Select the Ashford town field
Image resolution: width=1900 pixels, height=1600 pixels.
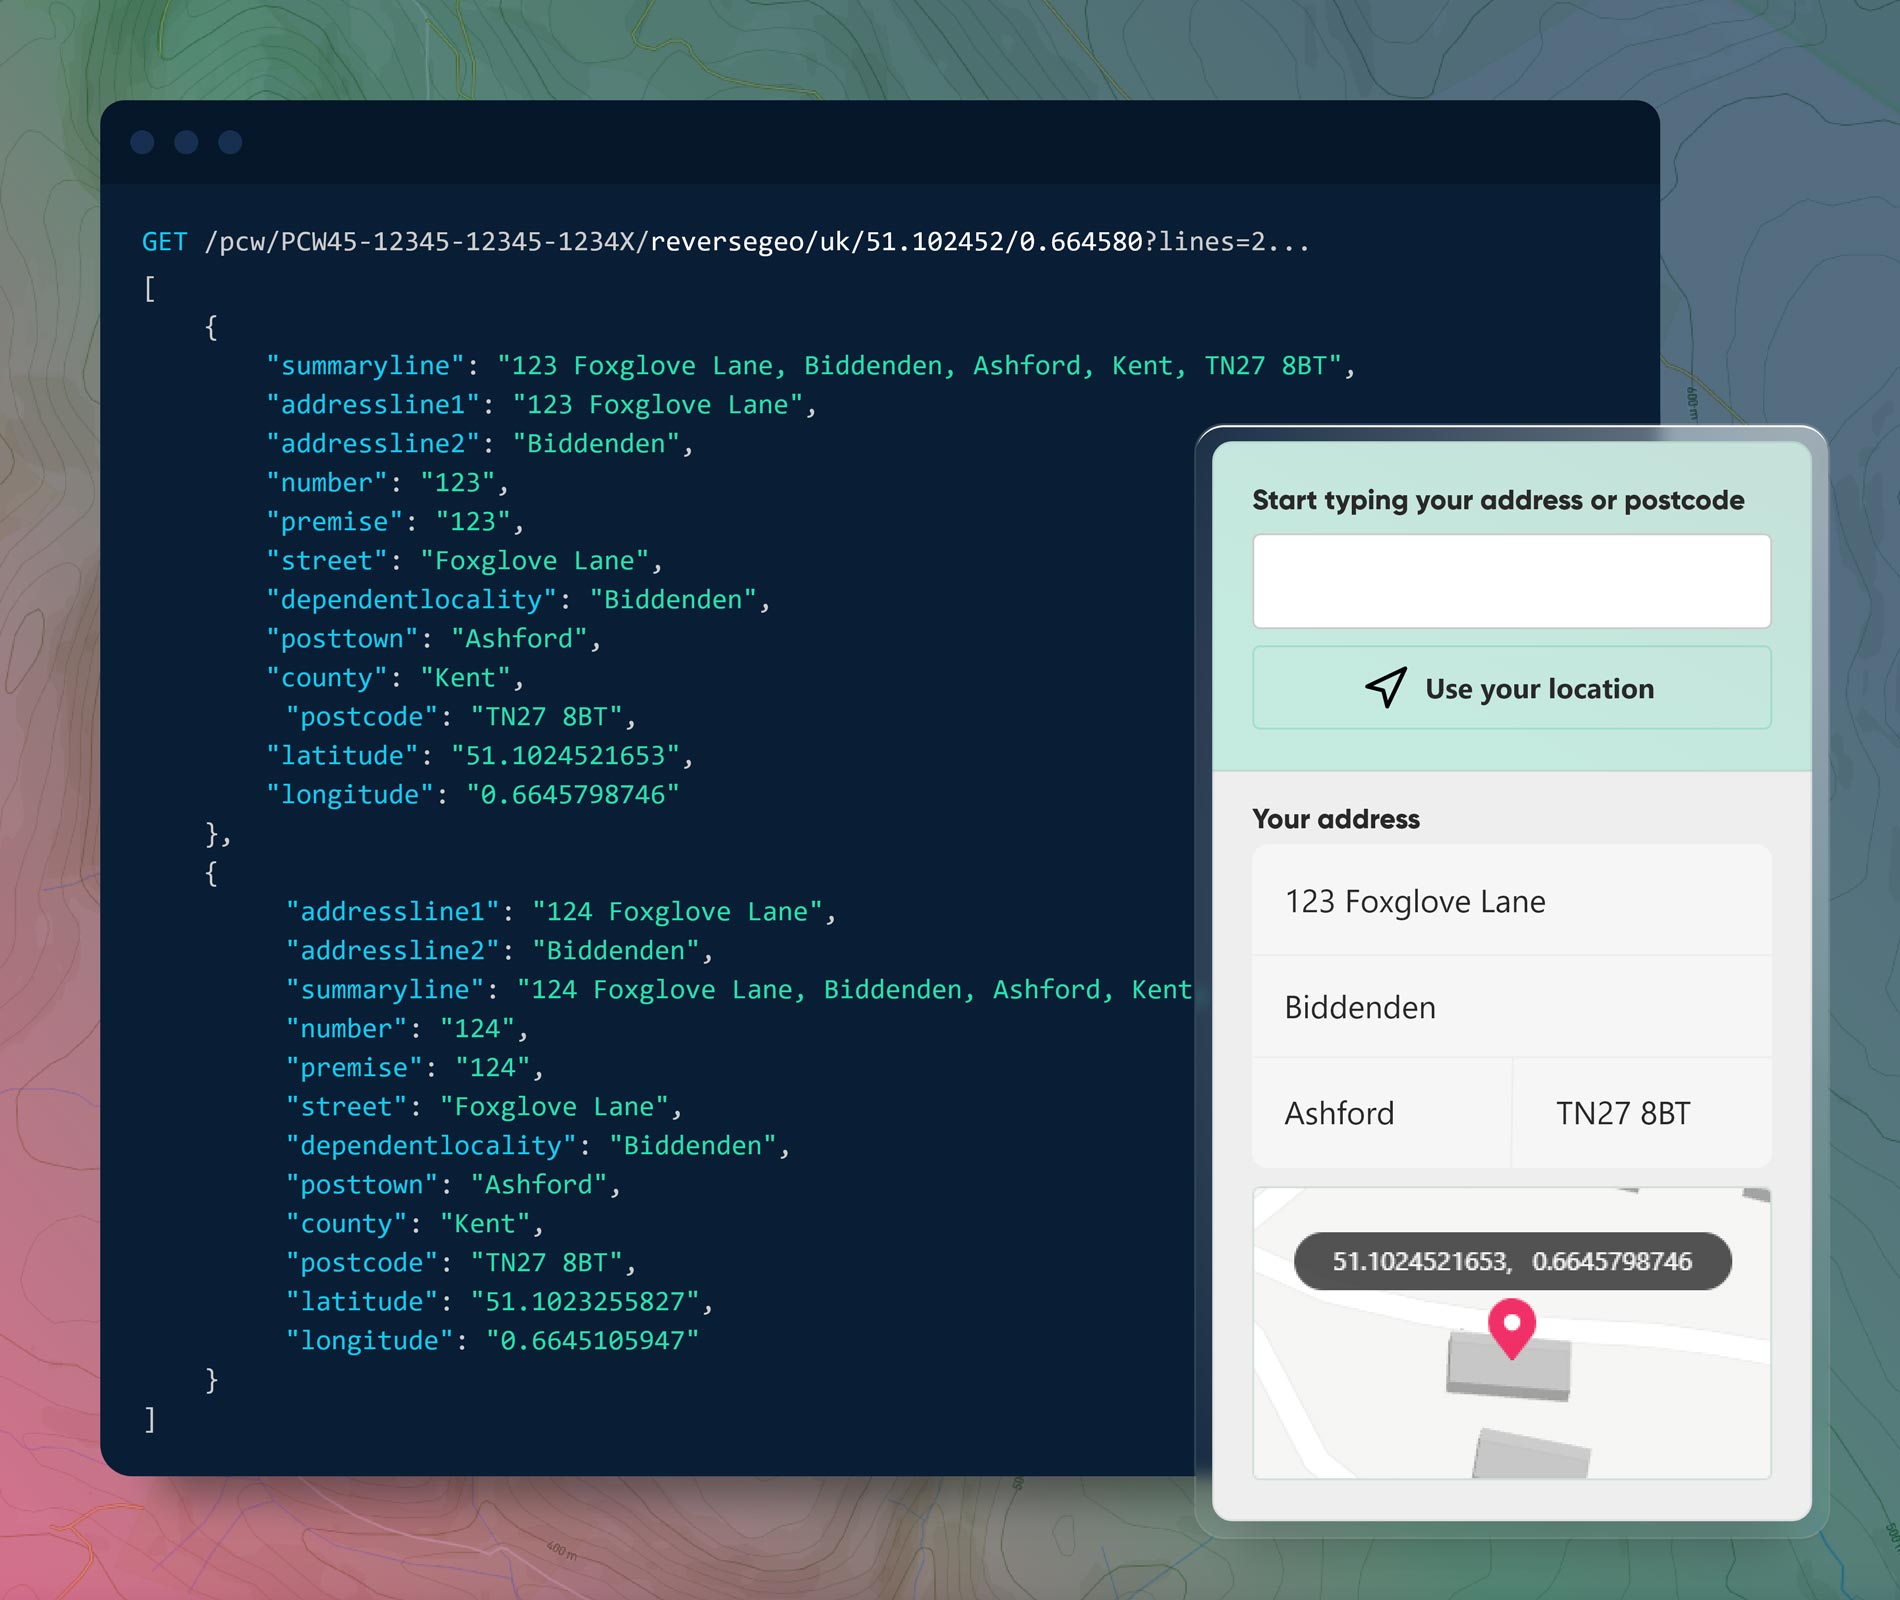point(1381,1113)
